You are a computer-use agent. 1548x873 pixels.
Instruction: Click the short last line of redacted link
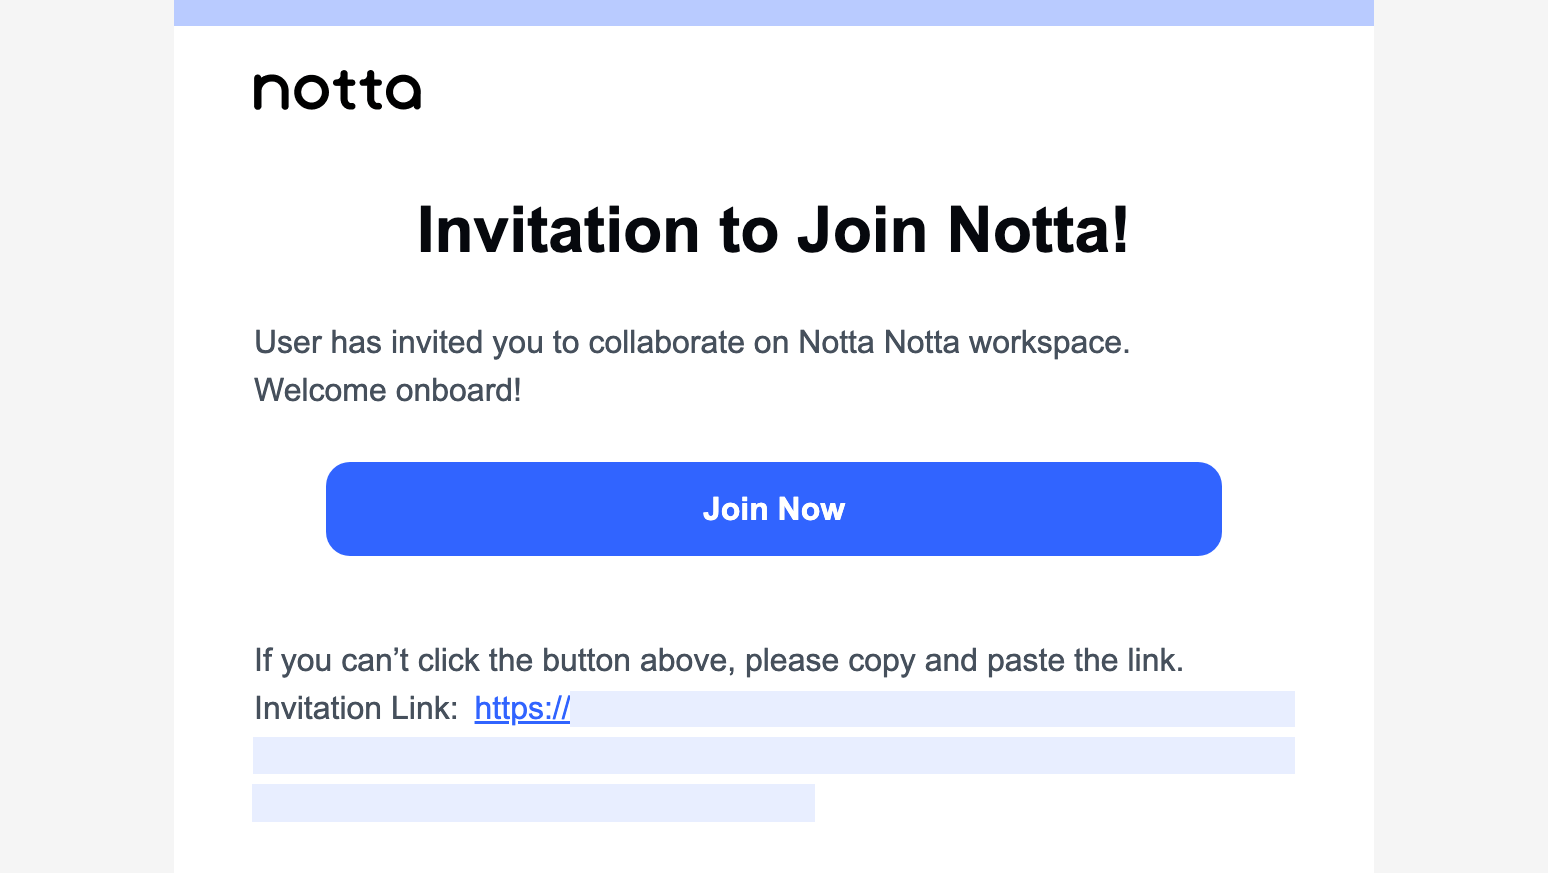[x=534, y=803]
